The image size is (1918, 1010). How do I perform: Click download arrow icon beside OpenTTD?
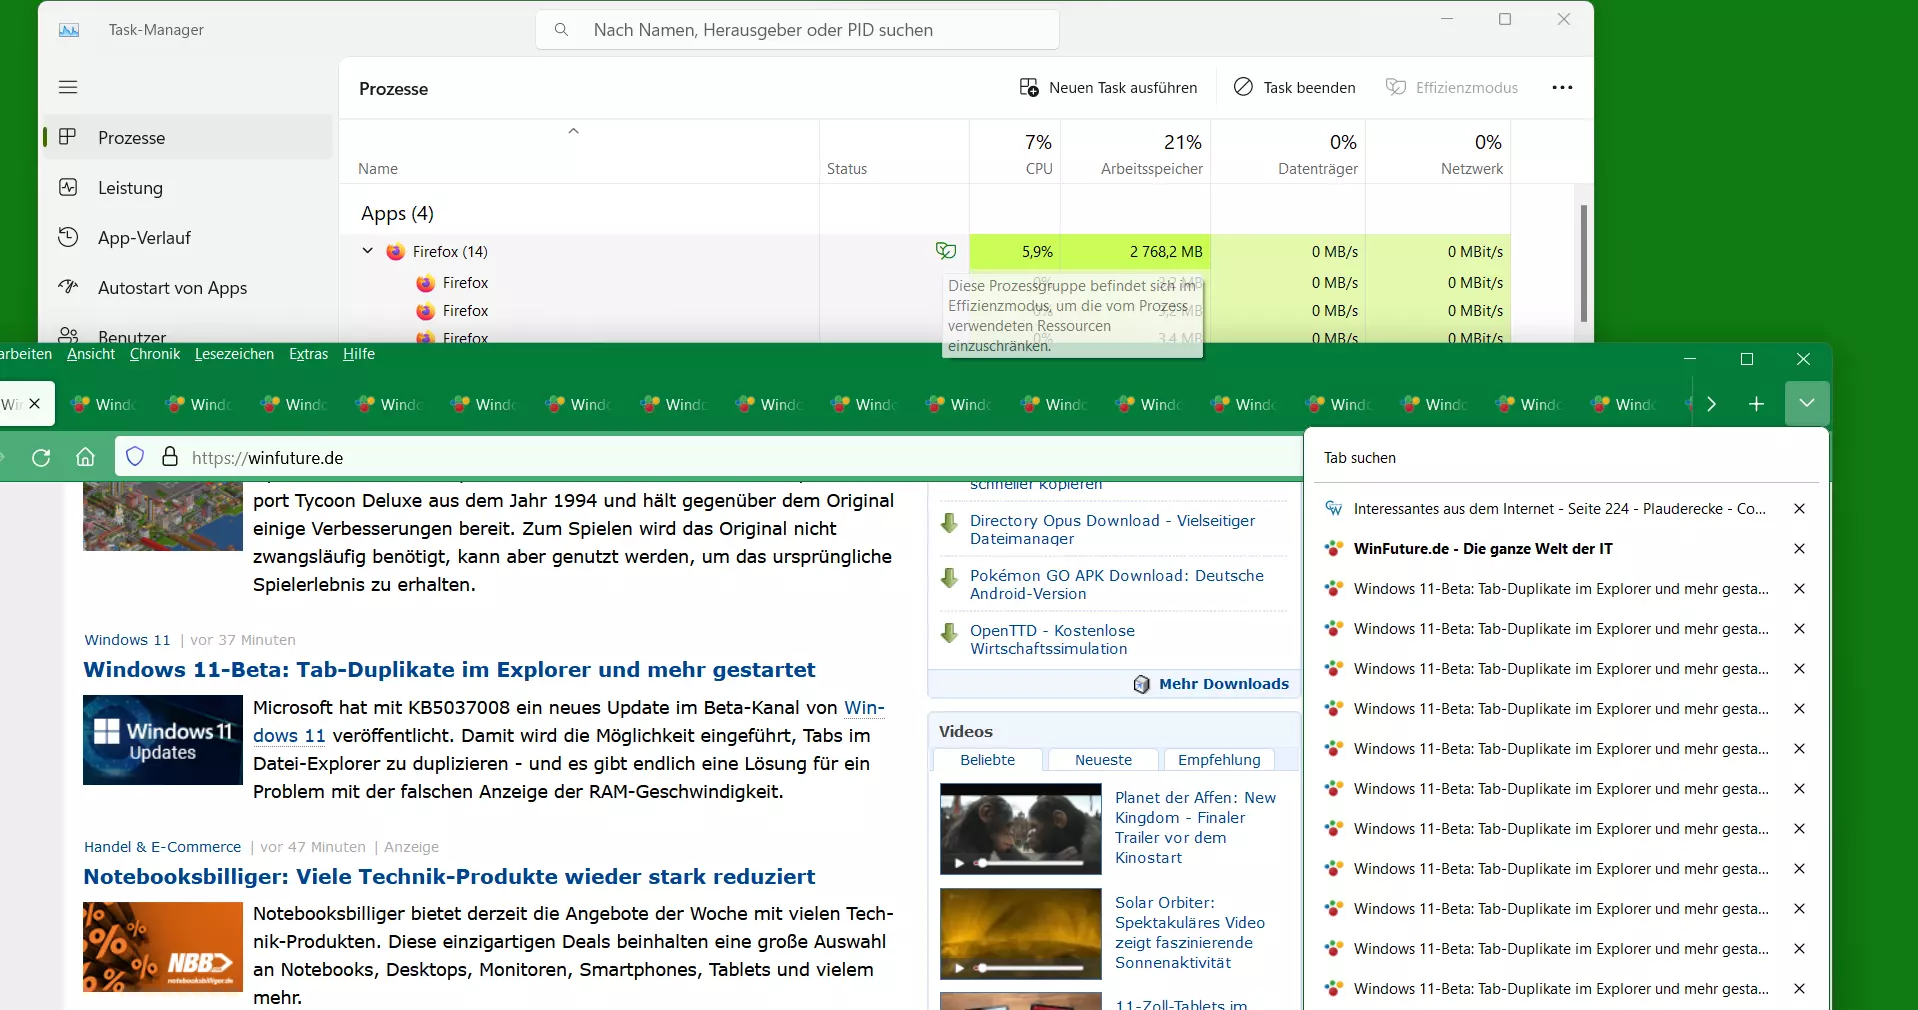tap(949, 633)
